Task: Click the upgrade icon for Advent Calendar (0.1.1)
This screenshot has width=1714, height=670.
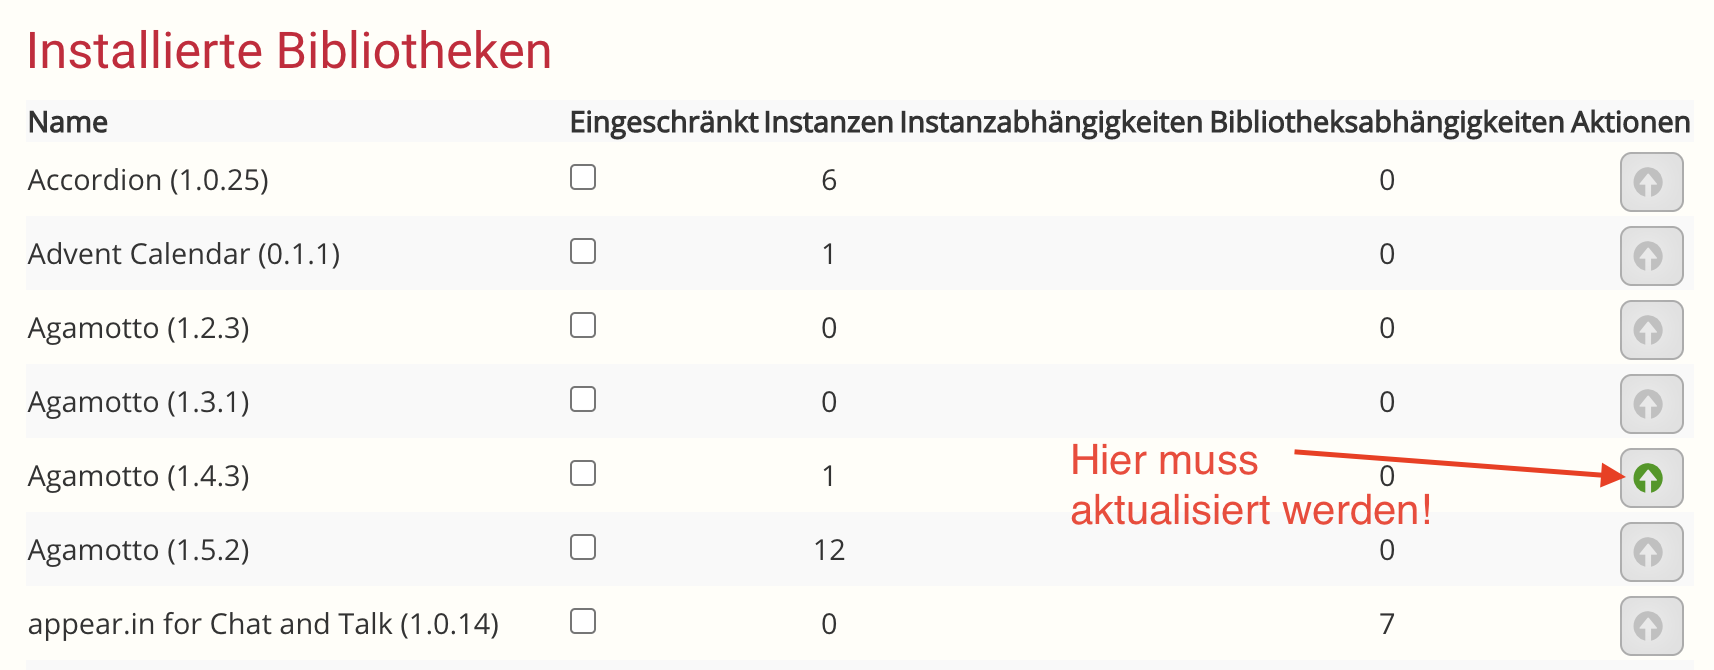Action: [1650, 256]
